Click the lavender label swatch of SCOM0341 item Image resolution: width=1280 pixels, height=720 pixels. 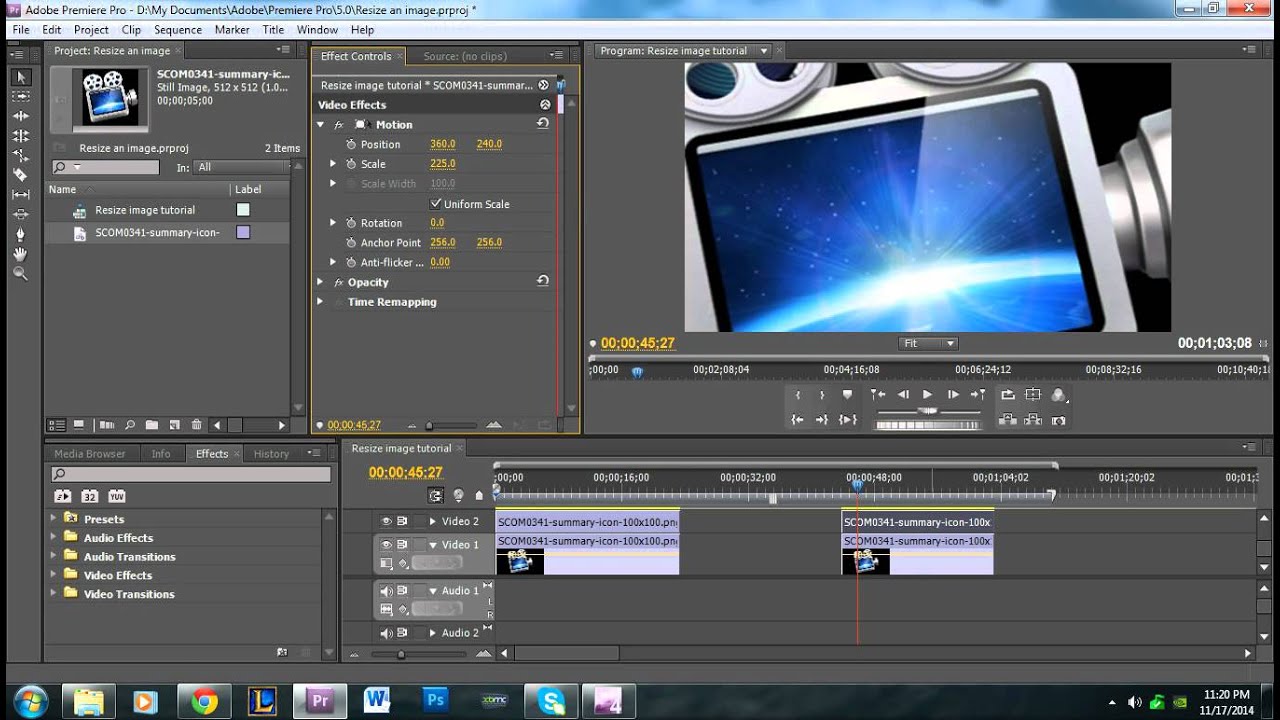tap(243, 232)
